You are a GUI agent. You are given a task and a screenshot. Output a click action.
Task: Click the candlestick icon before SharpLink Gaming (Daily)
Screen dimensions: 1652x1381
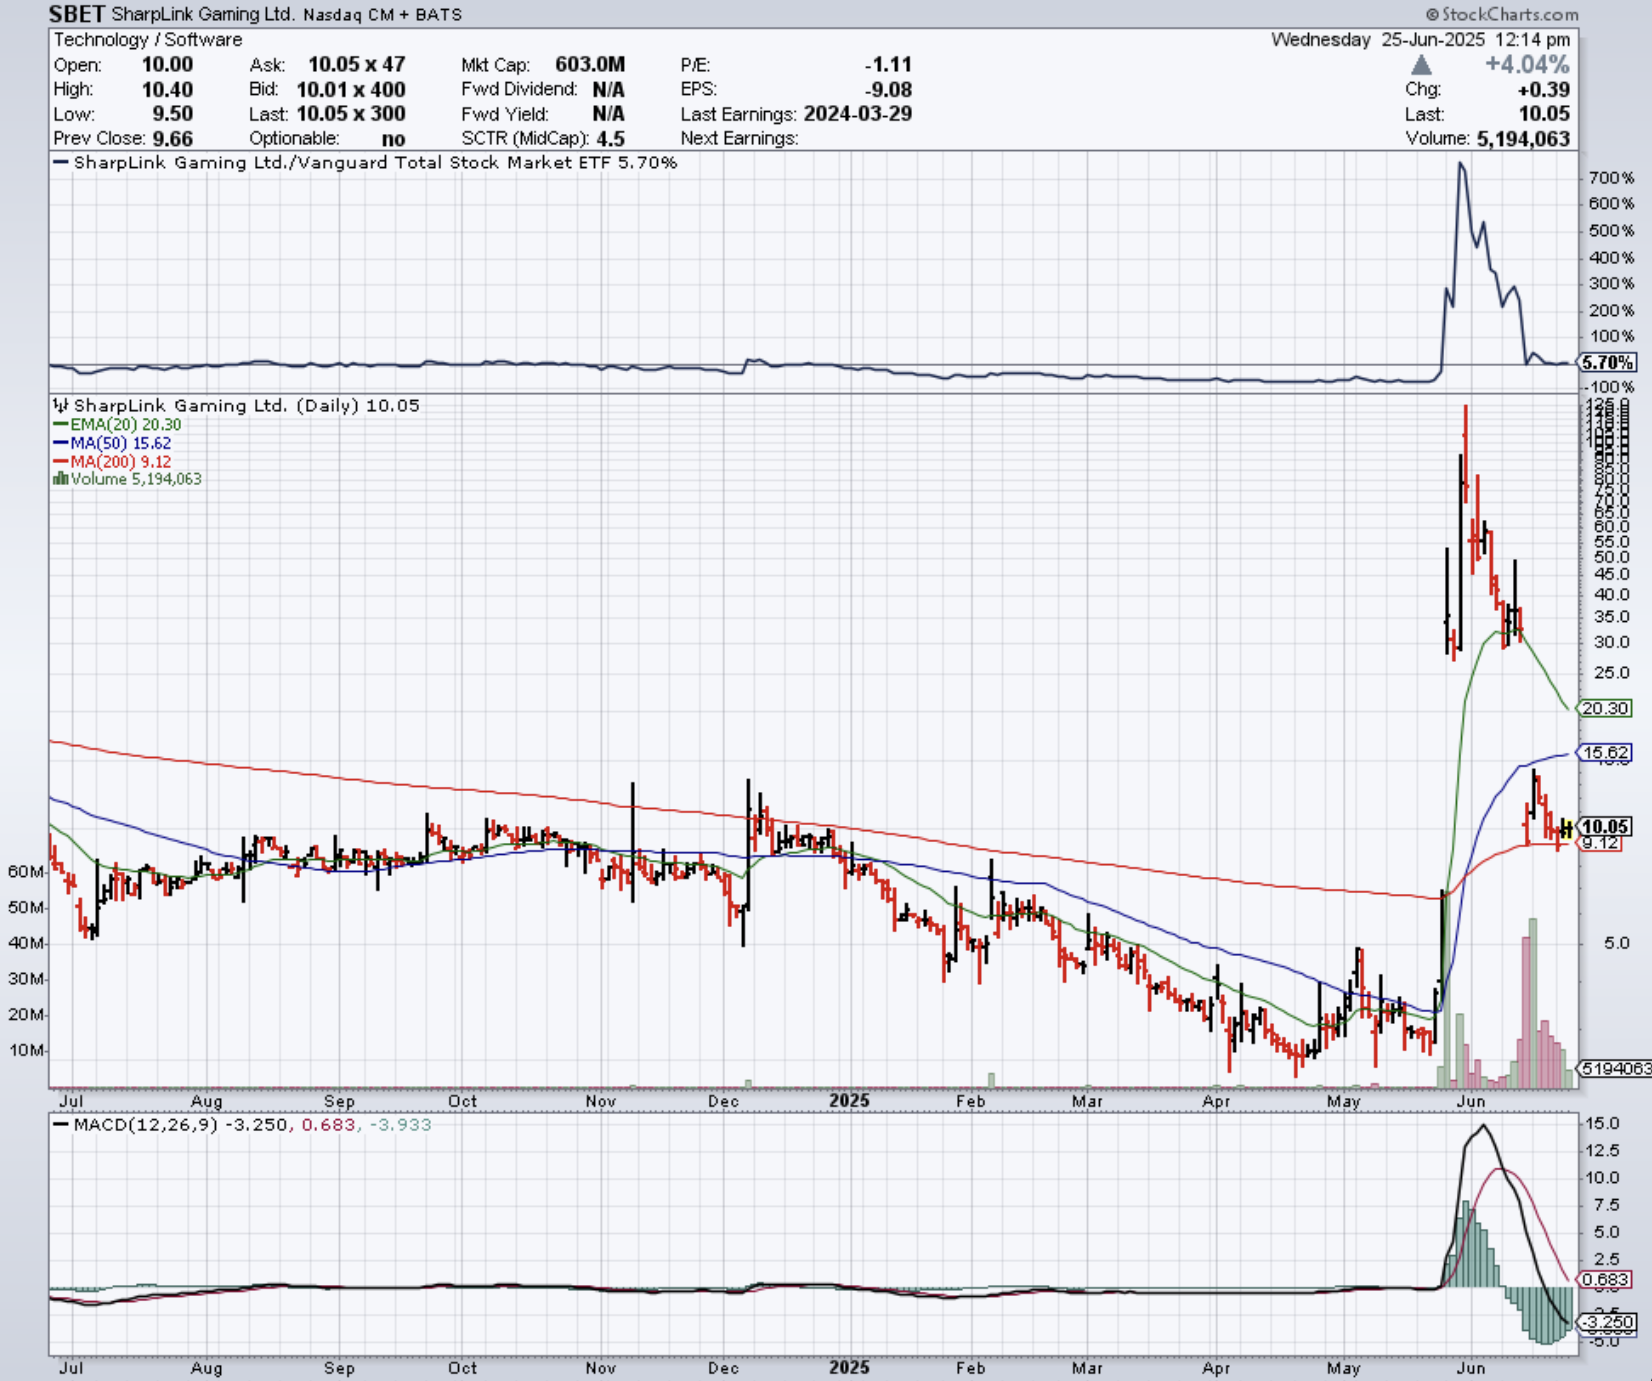[x=60, y=405]
